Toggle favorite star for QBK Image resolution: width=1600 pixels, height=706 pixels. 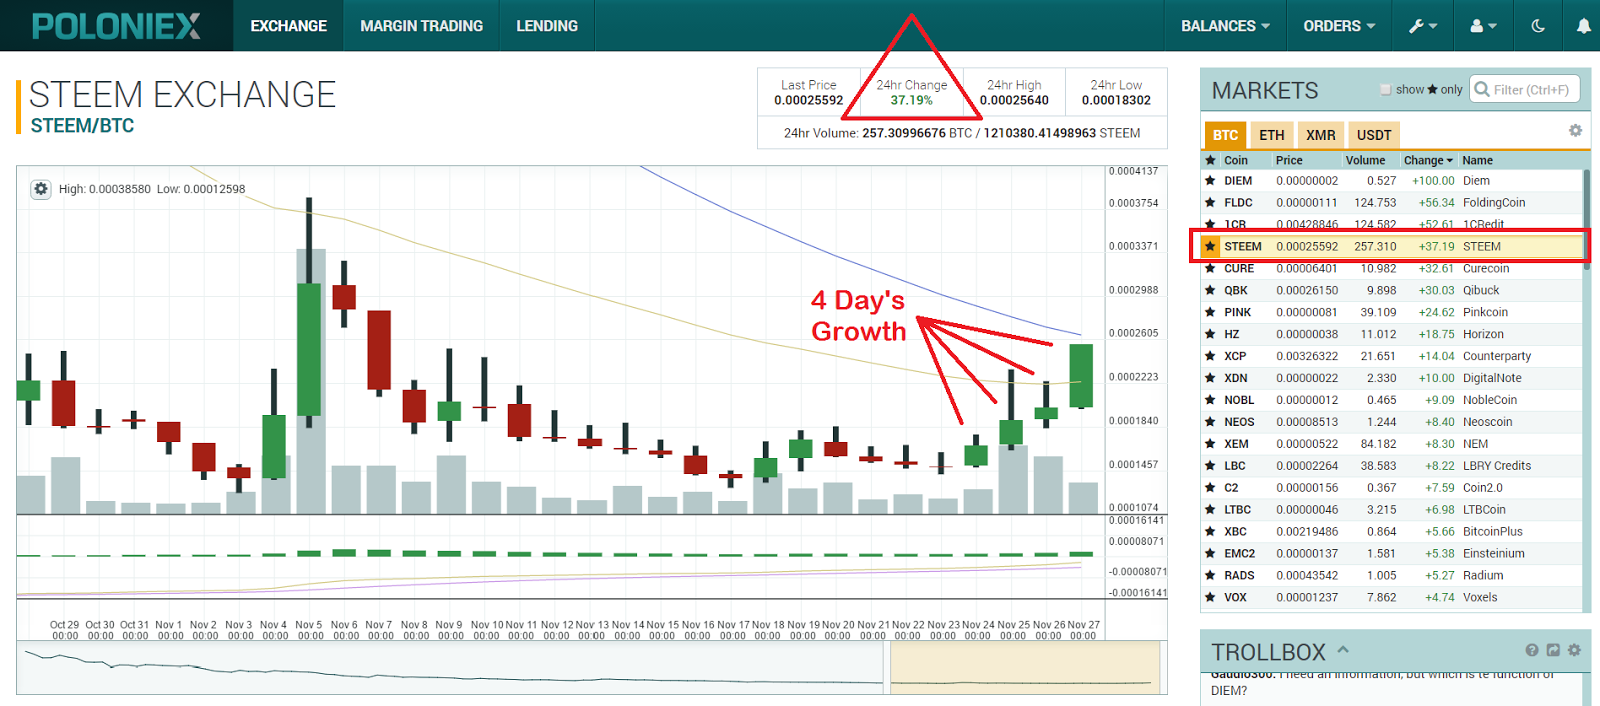1210,291
